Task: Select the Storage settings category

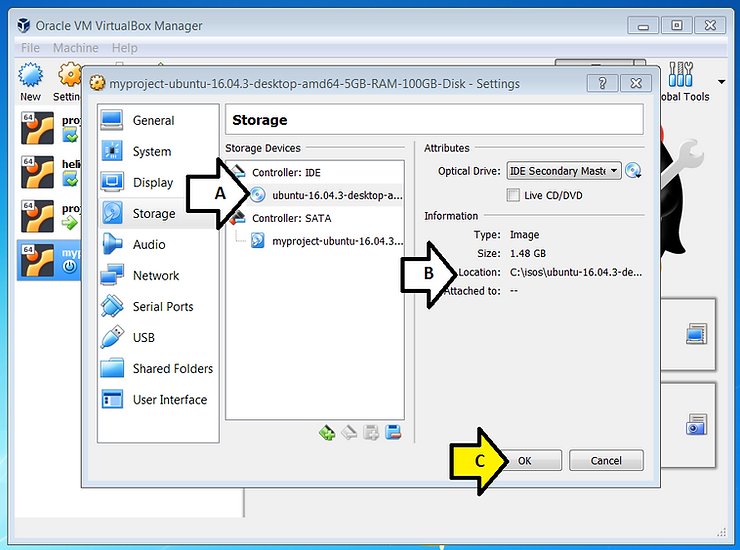Action: coord(158,213)
